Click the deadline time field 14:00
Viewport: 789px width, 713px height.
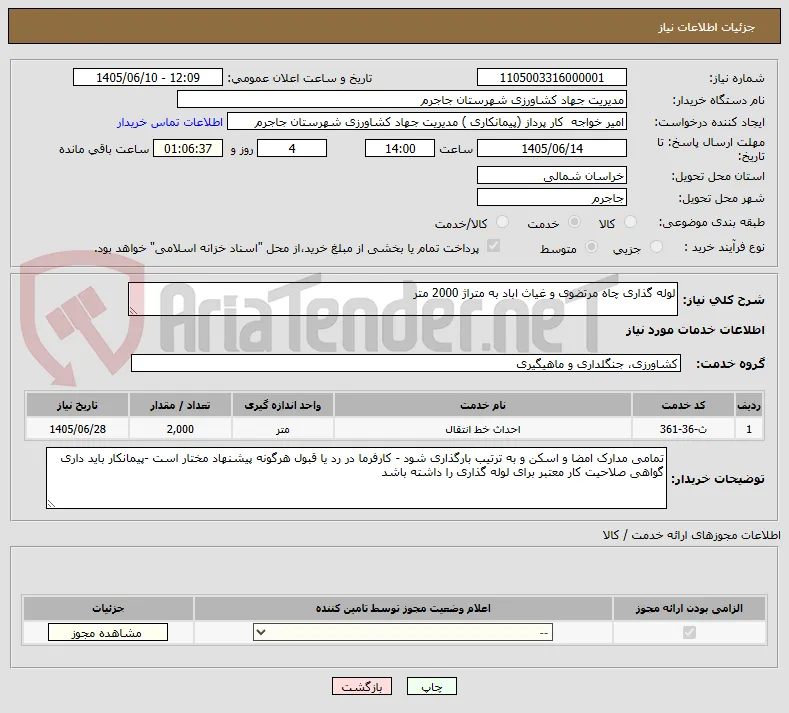click(x=400, y=148)
